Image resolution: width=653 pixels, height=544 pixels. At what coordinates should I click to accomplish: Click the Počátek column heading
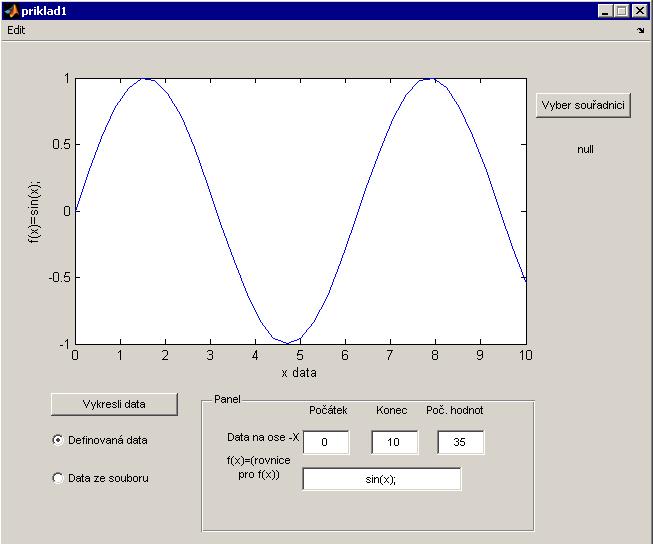328,410
